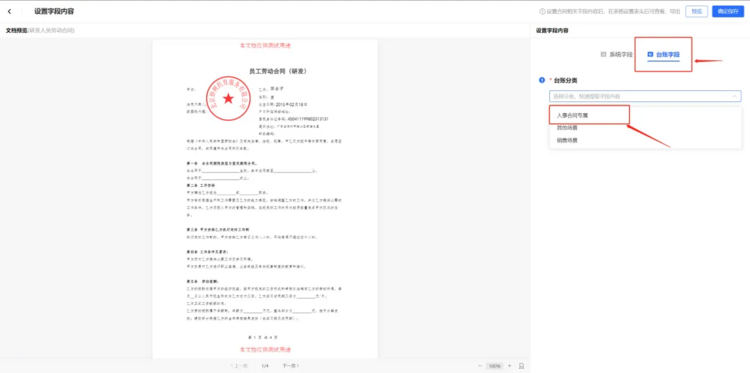
Task: Click the blue 确定保存 save button
Action: [x=728, y=11]
